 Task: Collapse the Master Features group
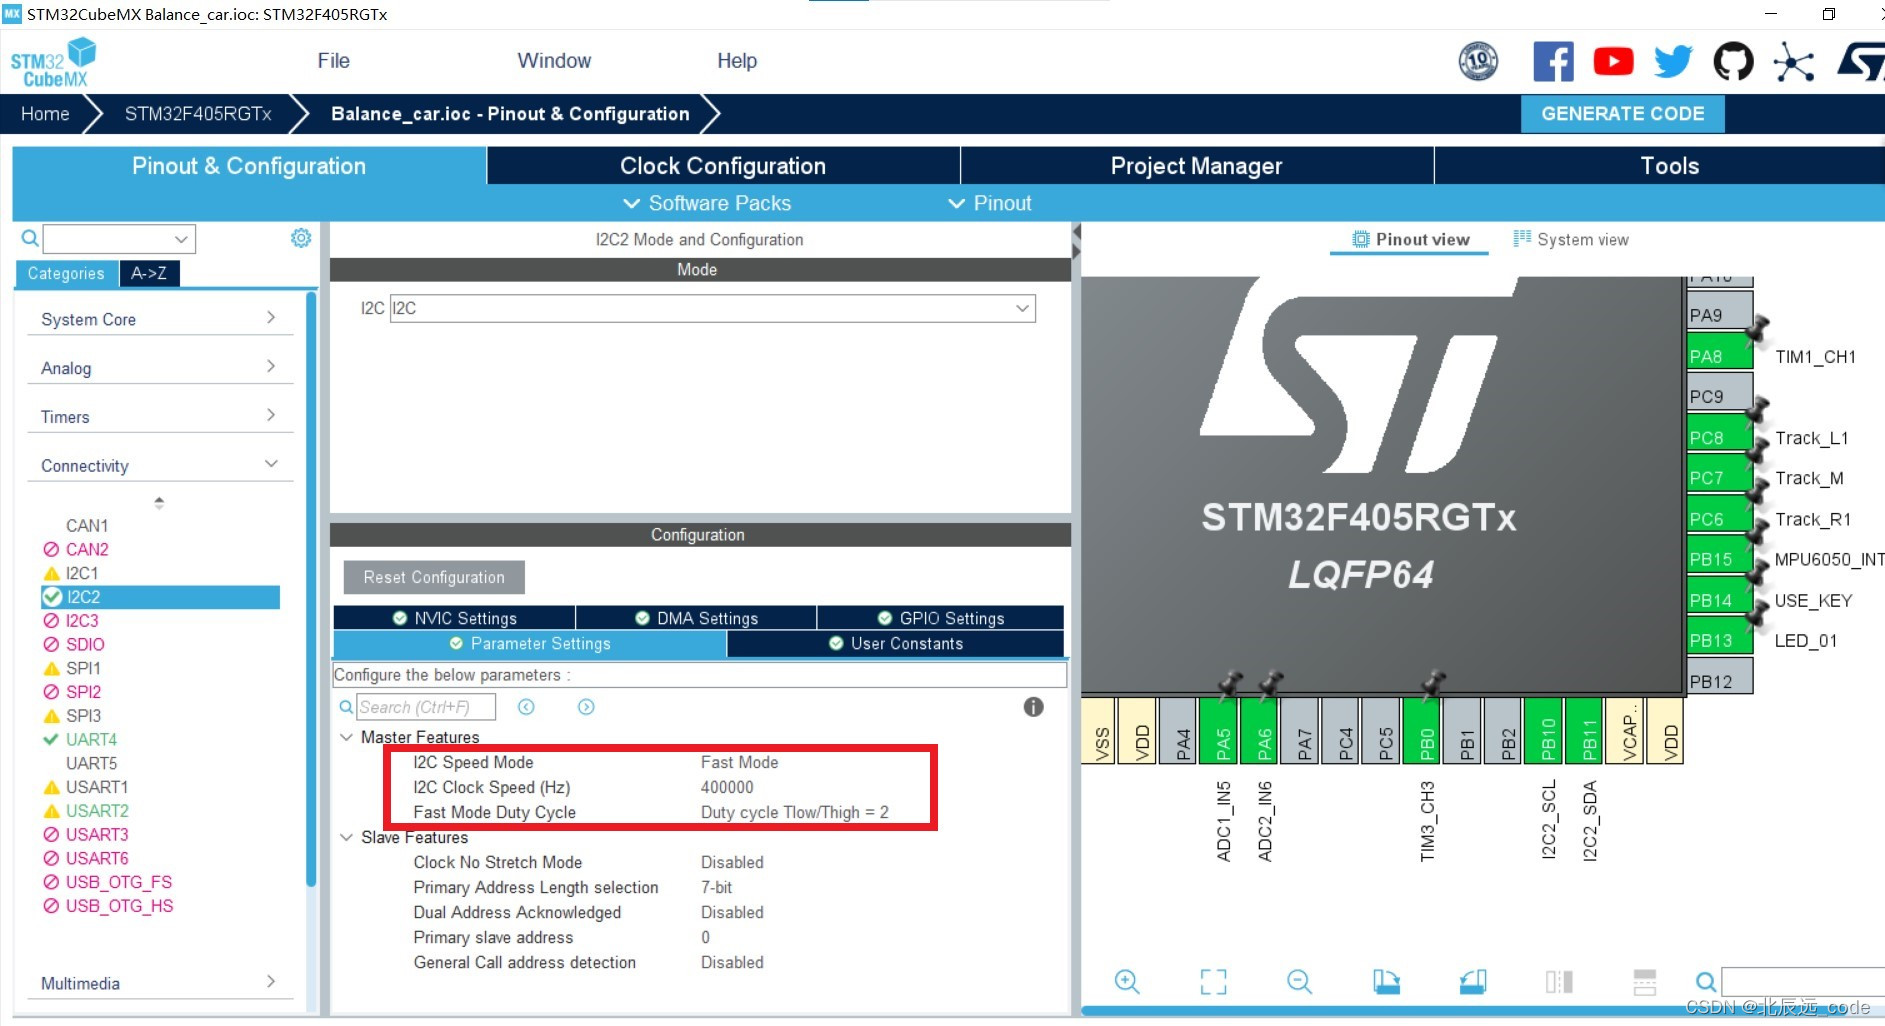(x=346, y=737)
